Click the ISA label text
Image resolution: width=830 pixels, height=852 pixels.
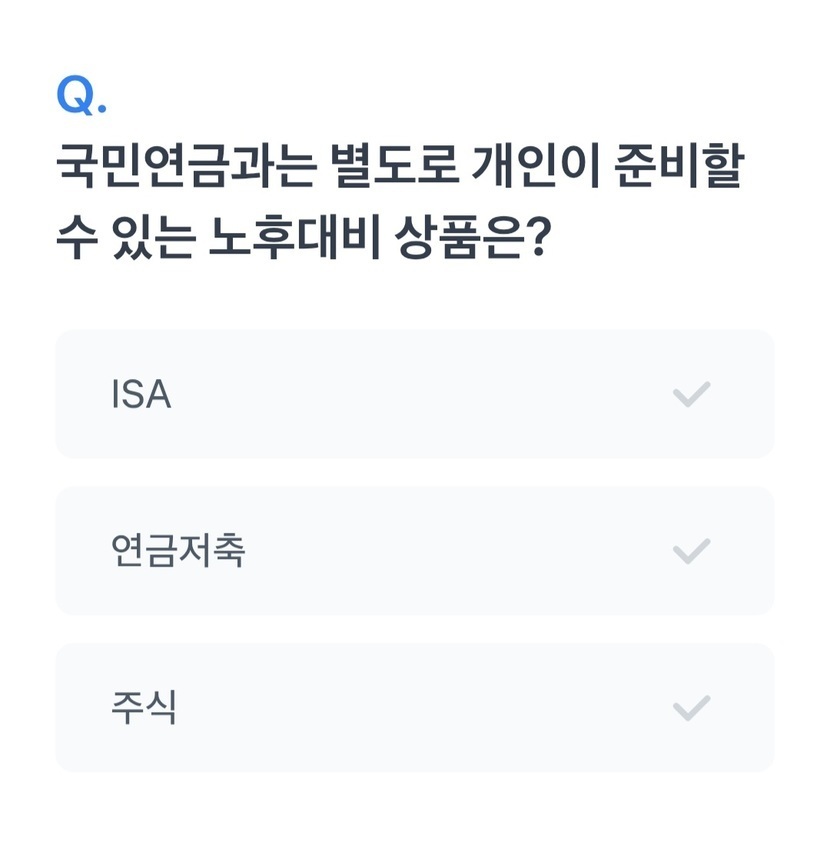click(141, 395)
